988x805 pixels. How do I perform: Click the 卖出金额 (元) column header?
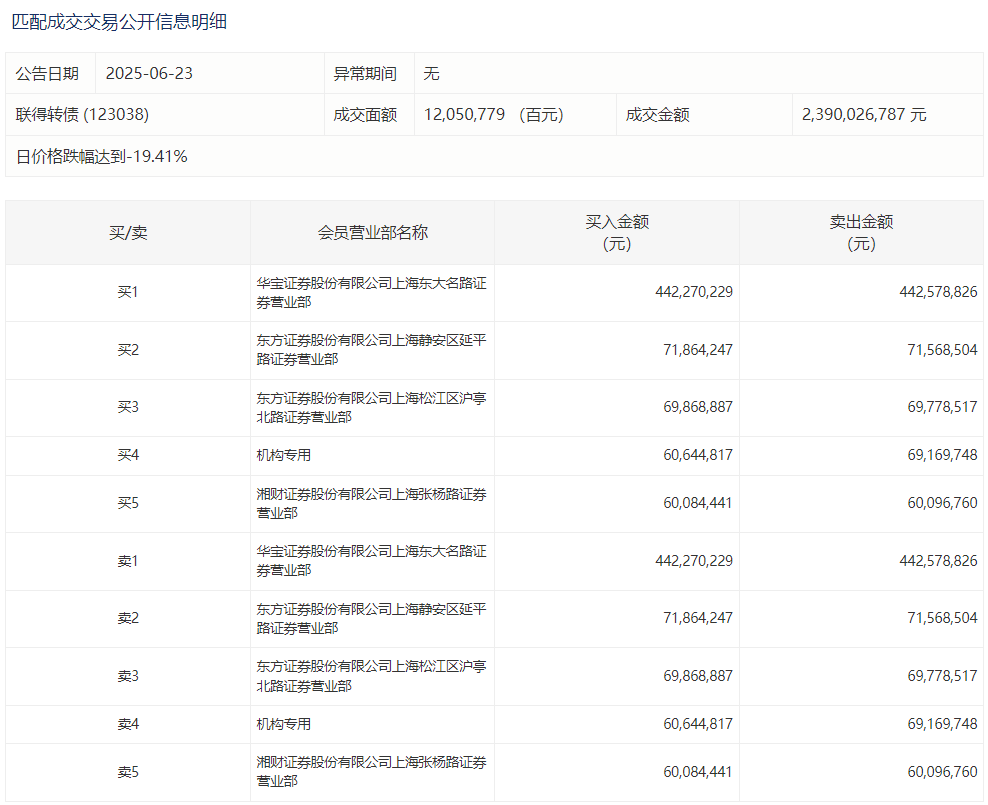tap(861, 233)
